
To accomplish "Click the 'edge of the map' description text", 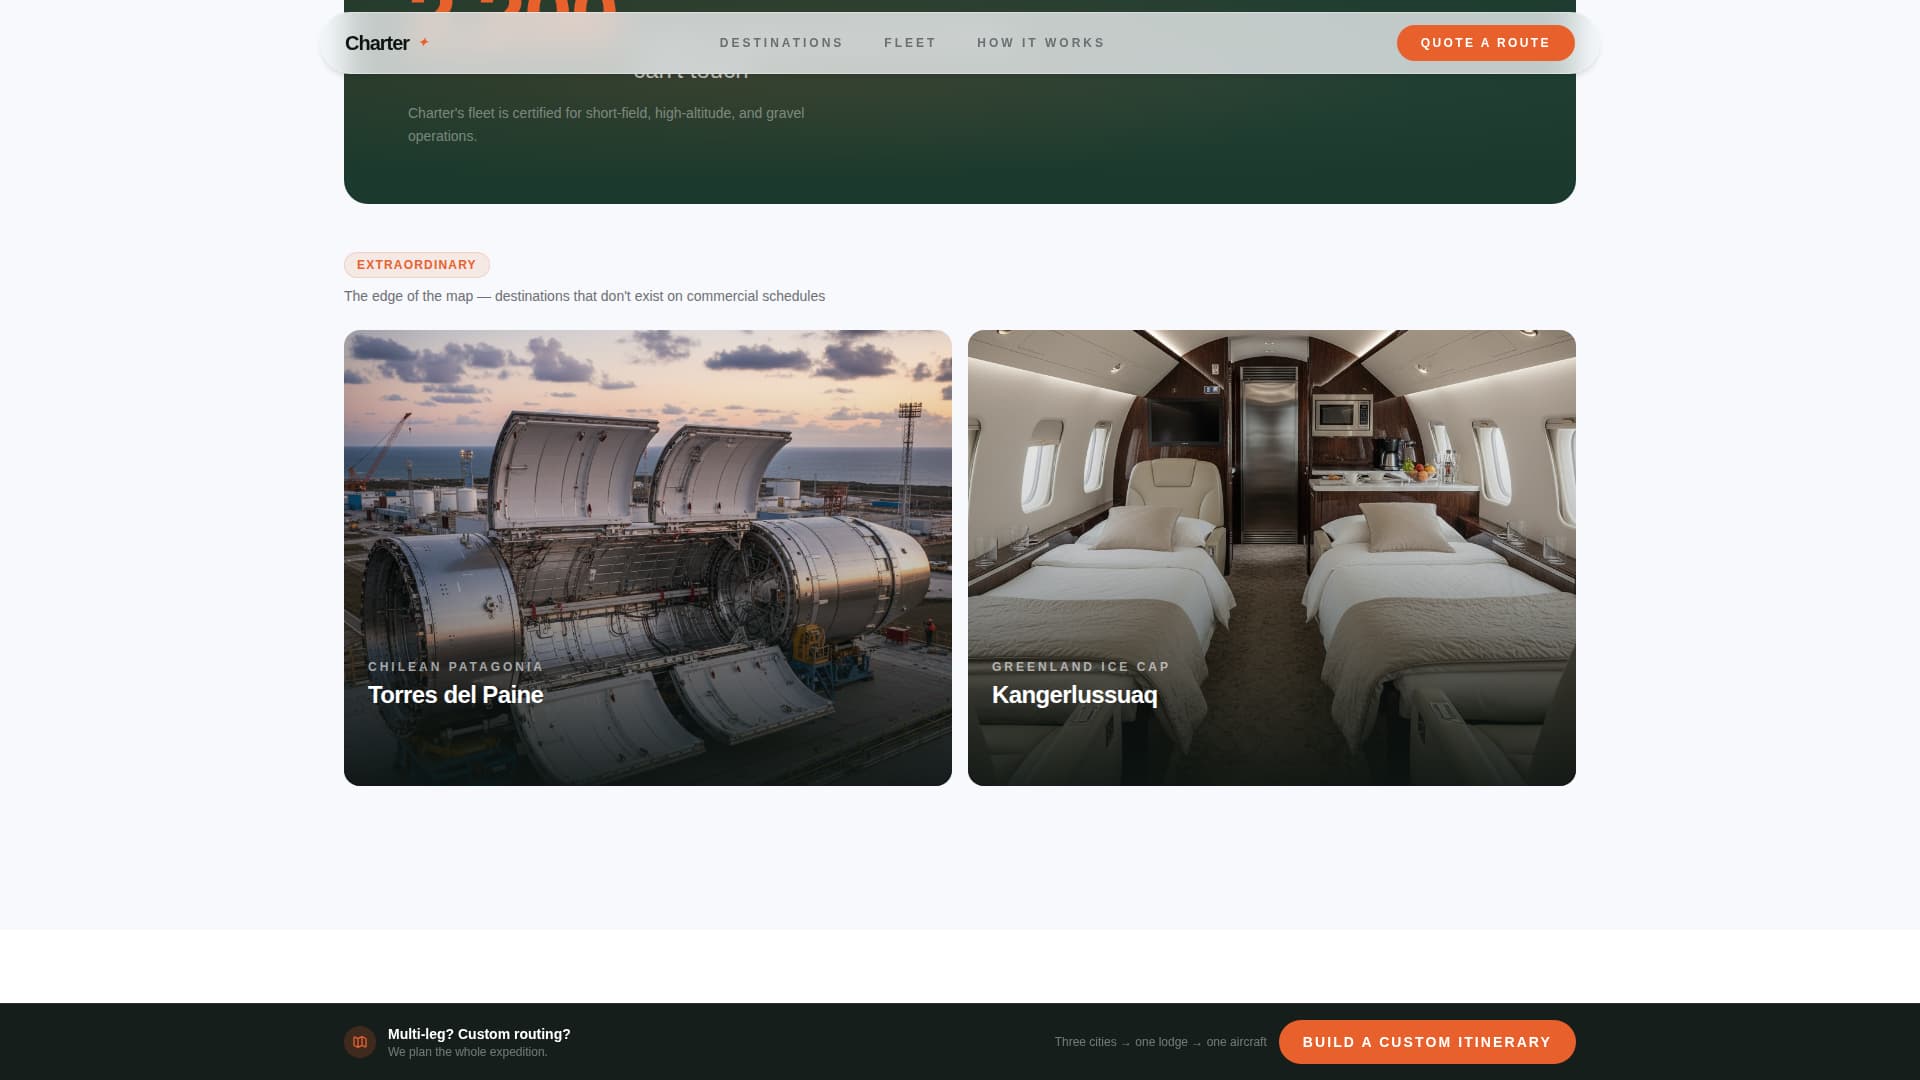I will click(x=584, y=296).
